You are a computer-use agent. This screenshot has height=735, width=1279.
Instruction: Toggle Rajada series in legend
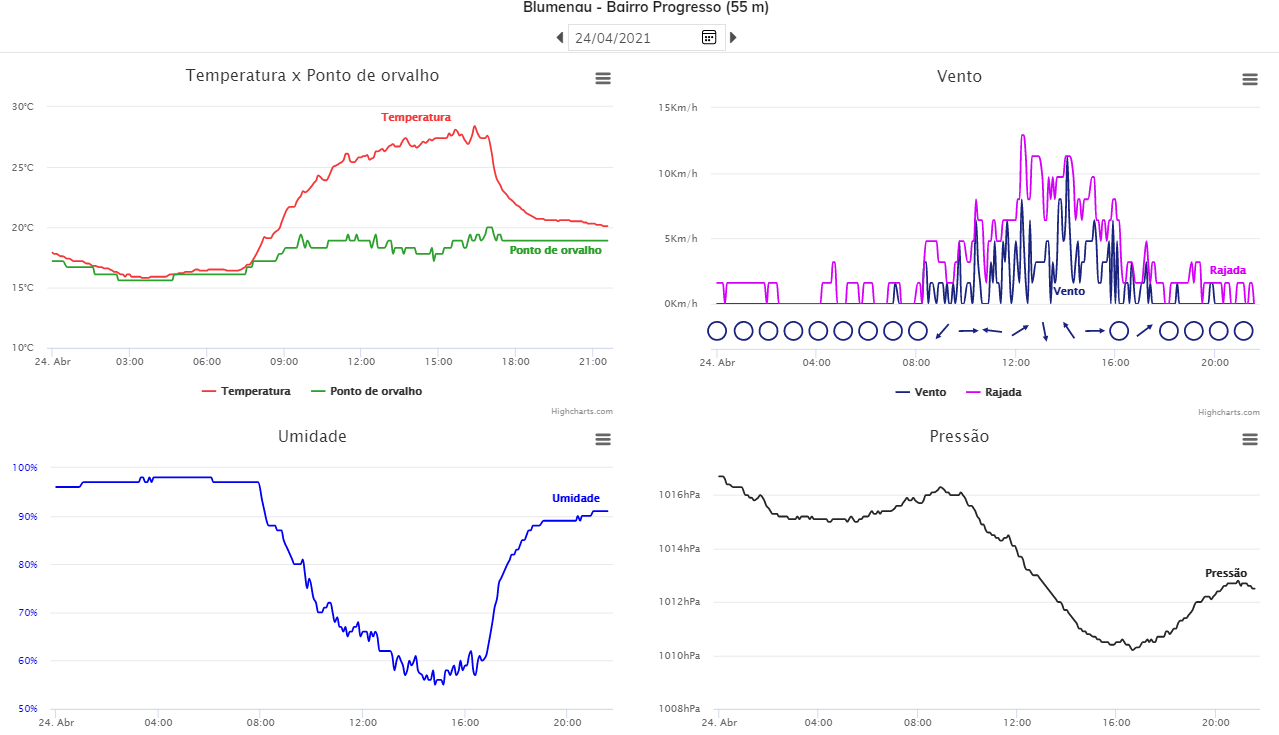click(994, 392)
